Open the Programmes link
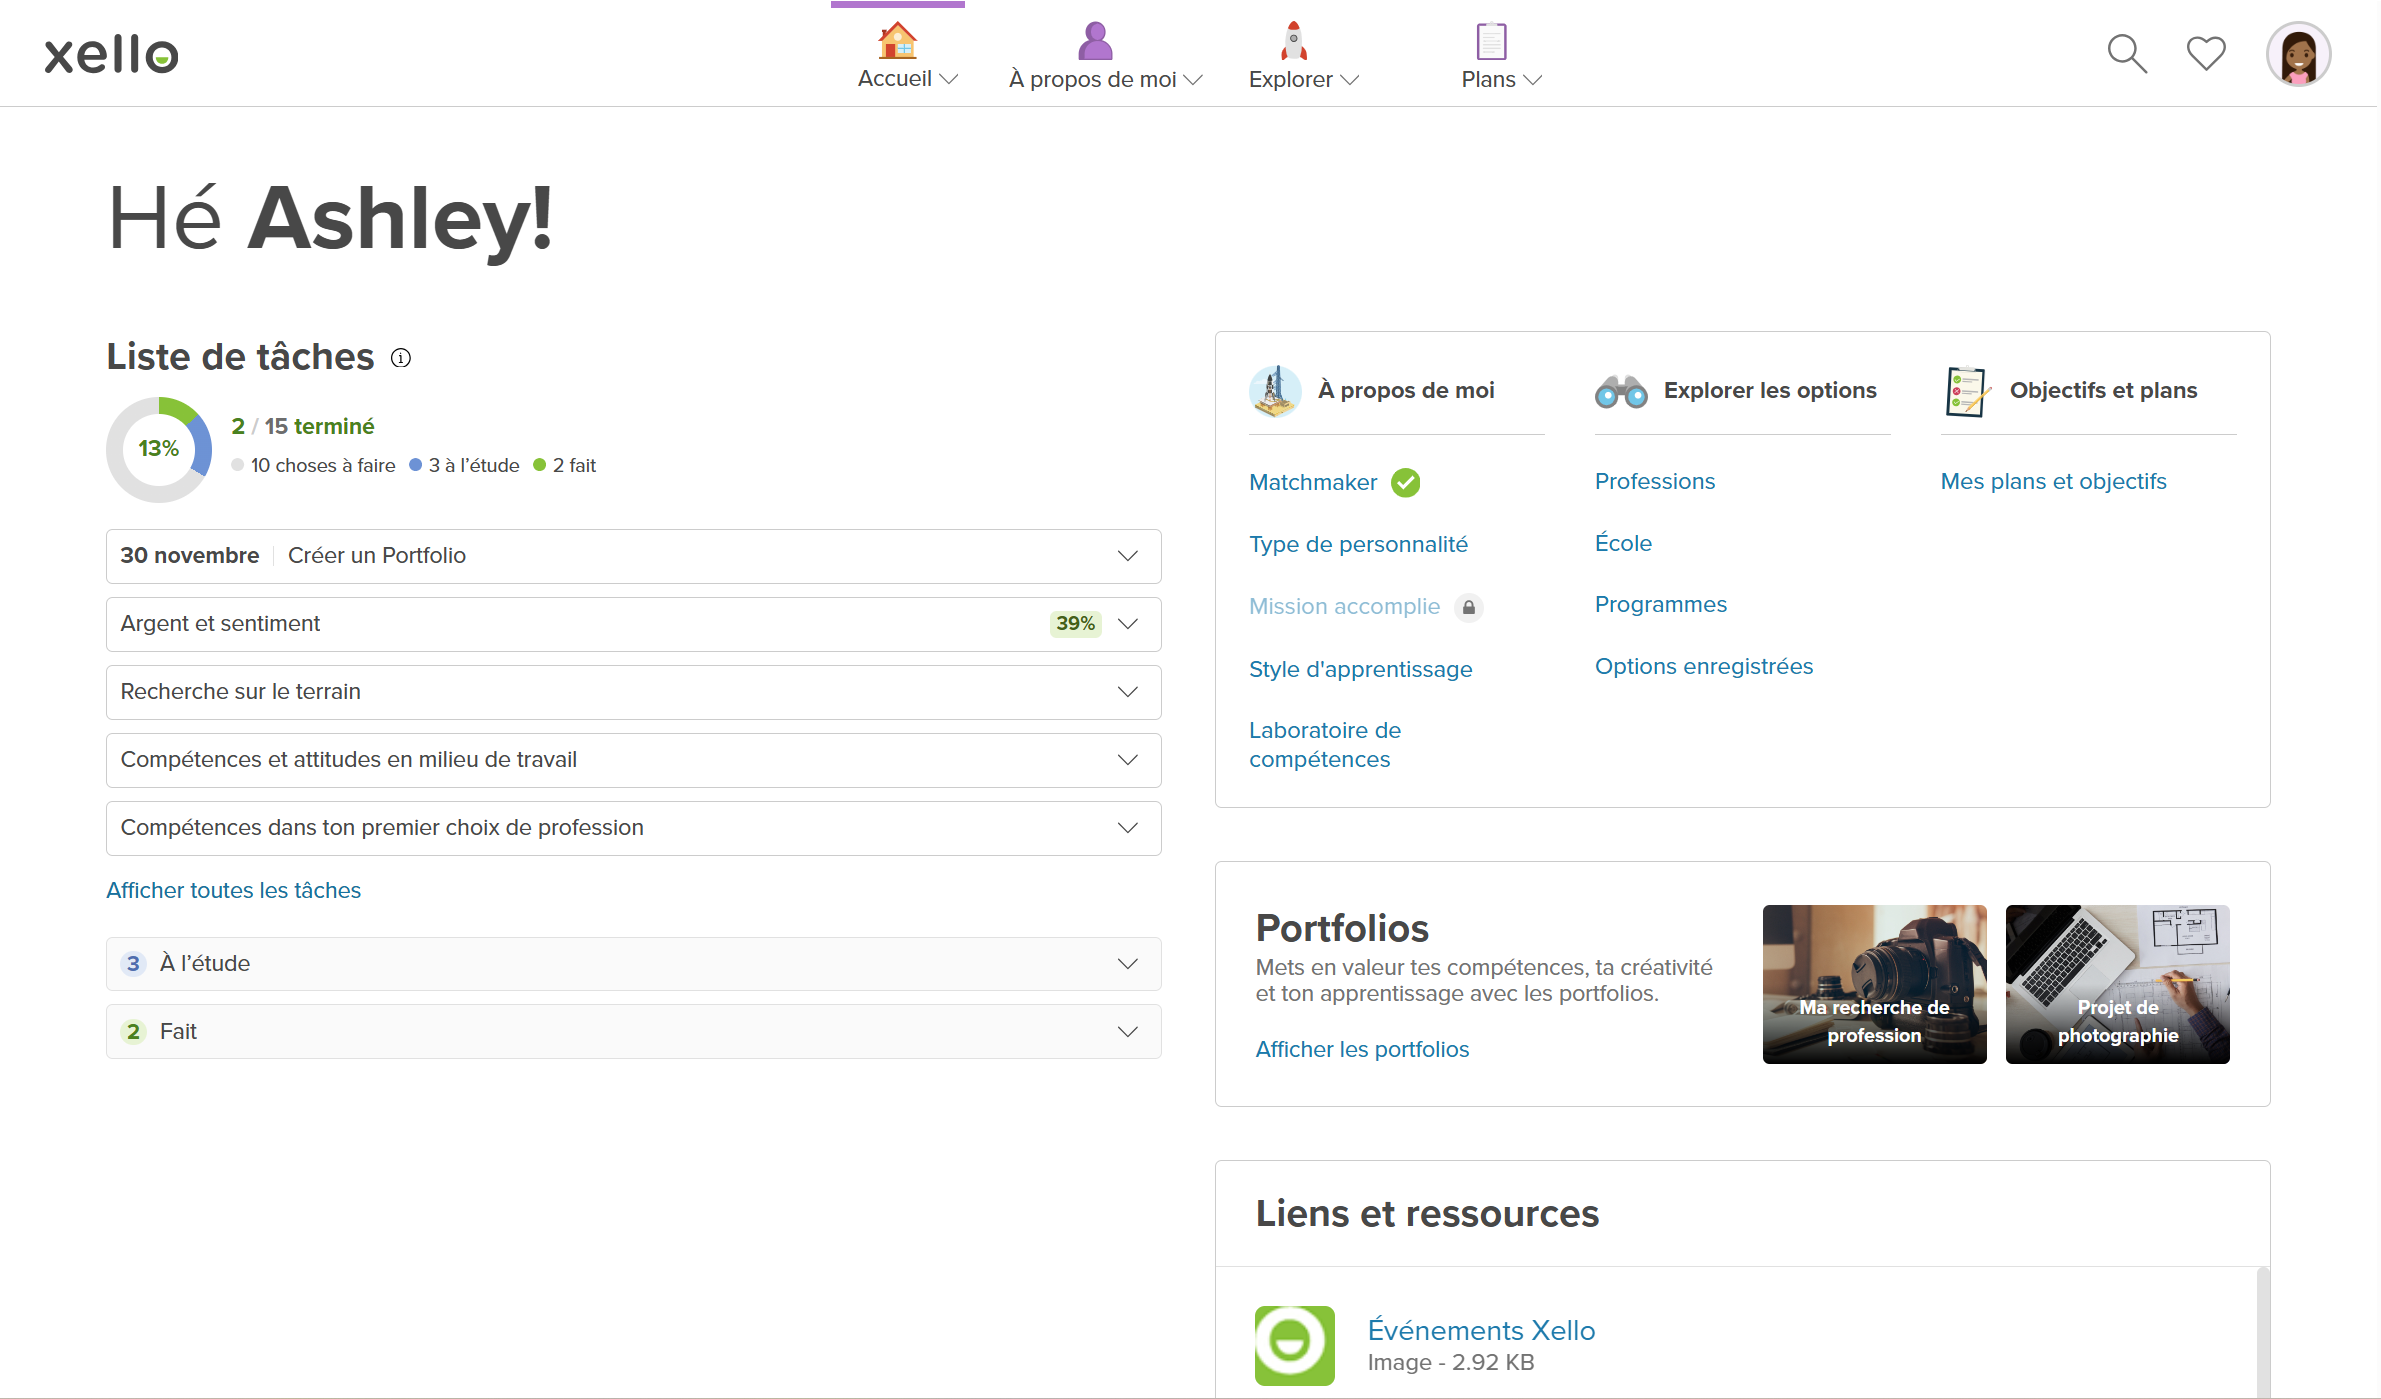Image resolution: width=2381 pixels, height=1399 pixels. [1661, 605]
